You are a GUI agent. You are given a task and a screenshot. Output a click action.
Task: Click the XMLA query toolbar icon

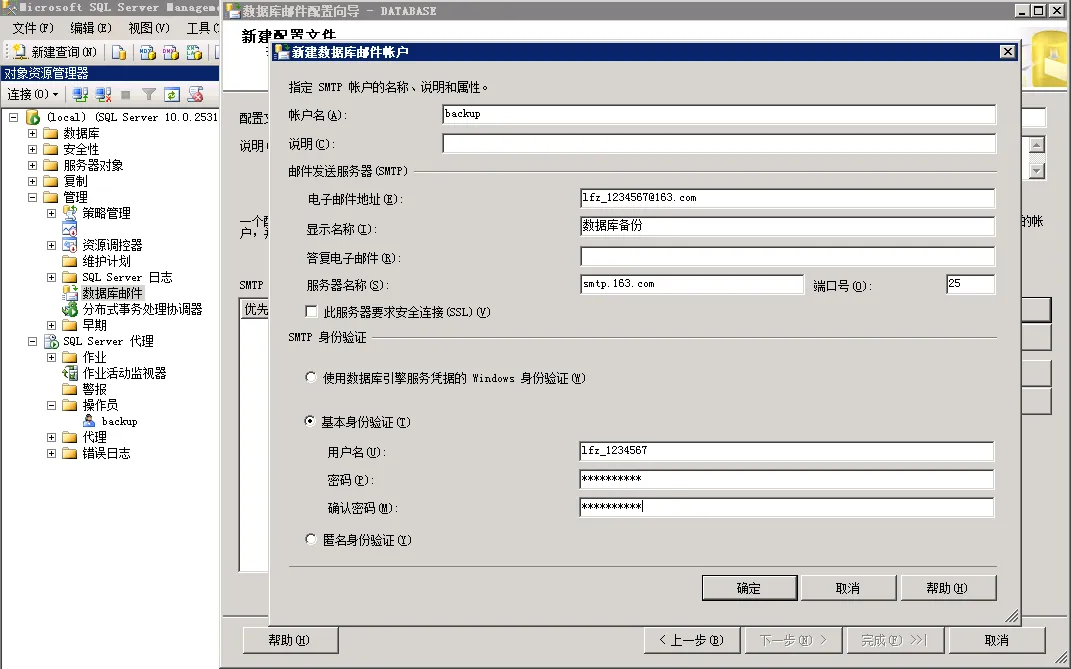(194, 53)
